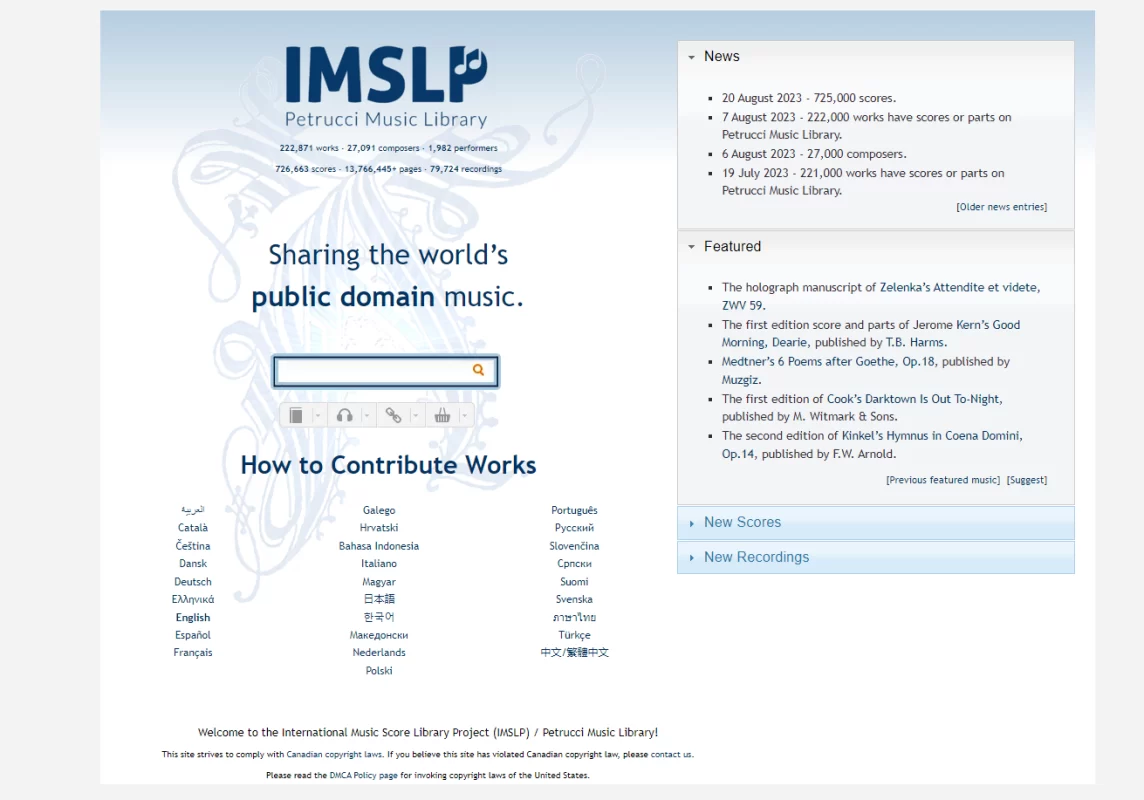Click the "Petrucci Music Library" subtitle
The height and width of the screenshot is (800, 1144).
point(386,119)
